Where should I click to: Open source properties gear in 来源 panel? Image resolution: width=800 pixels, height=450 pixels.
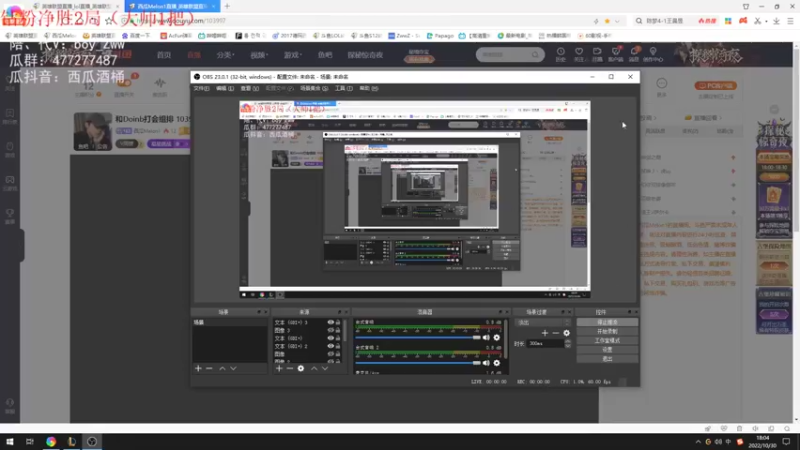(x=301, y=368)
